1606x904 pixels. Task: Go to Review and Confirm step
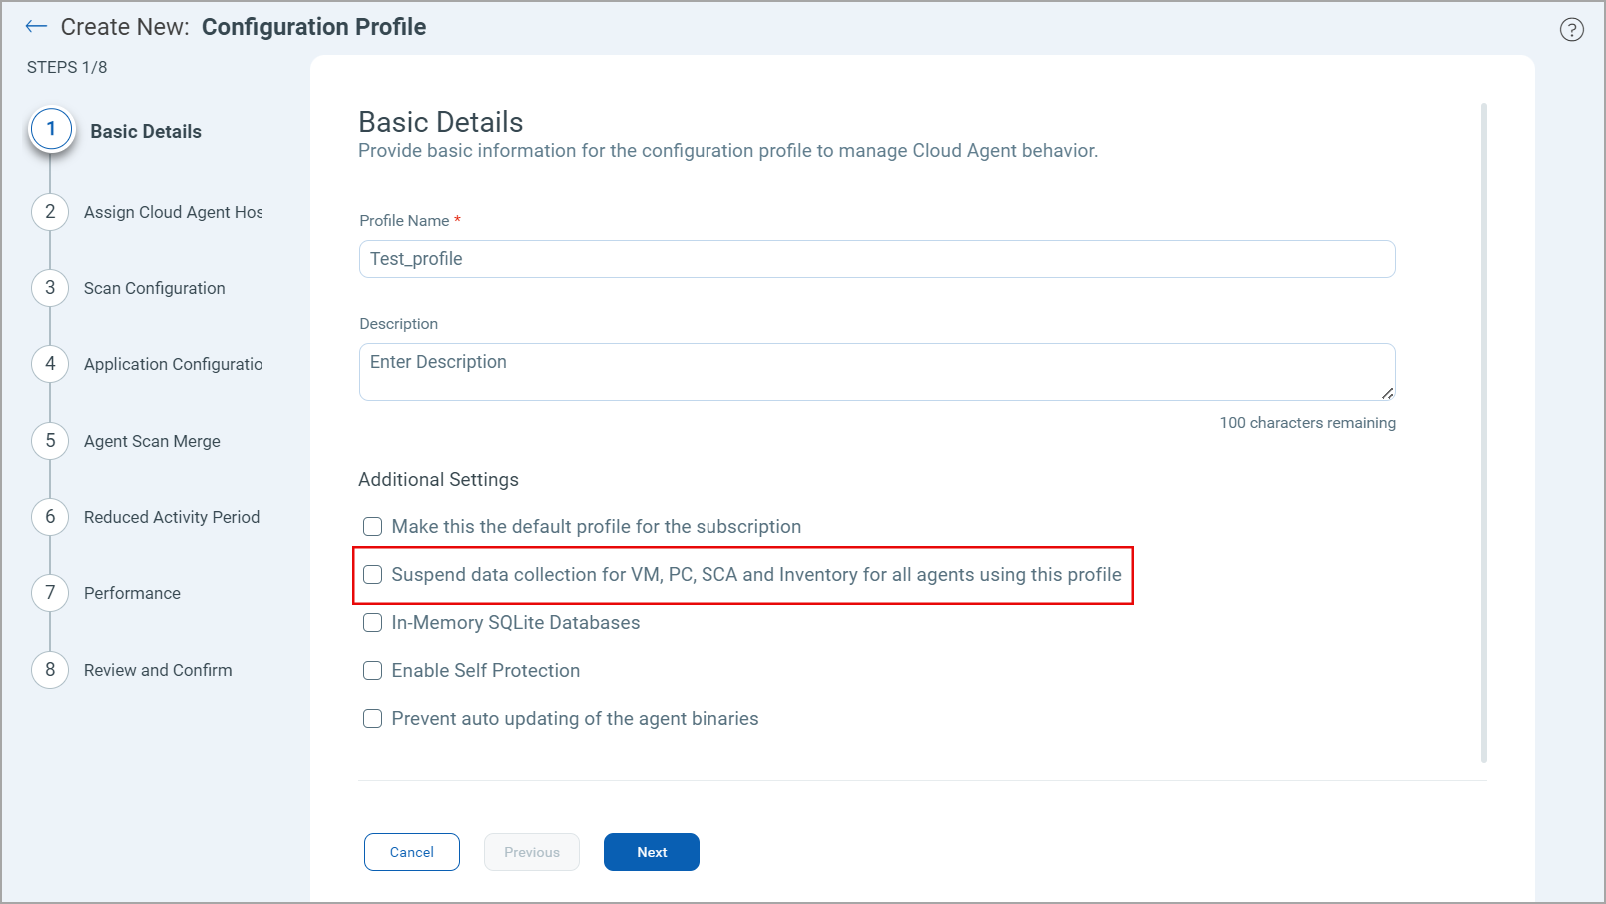click(x=50, y=669)
